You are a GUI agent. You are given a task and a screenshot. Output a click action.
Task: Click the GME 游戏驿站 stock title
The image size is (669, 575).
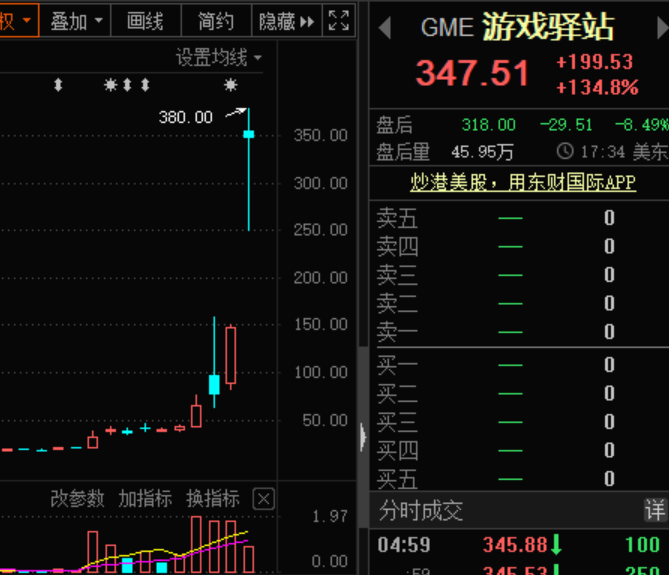point(517,27)
